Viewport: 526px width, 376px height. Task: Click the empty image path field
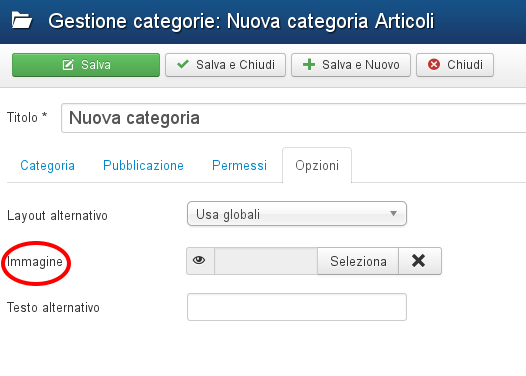coord(266,261)
